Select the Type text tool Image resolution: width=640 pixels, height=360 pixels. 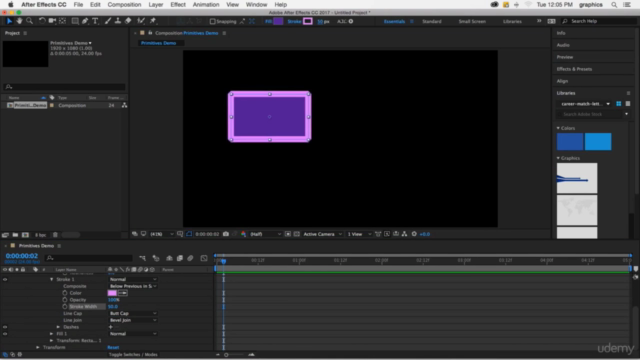click(95, 21)
